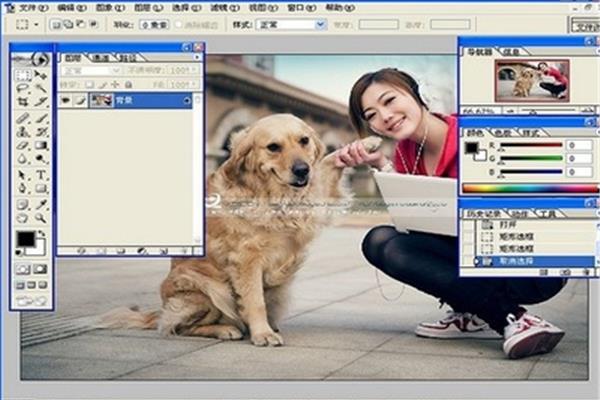Select the Dodge tool
This screenshot has width=600, height=400.
[41, 159]
